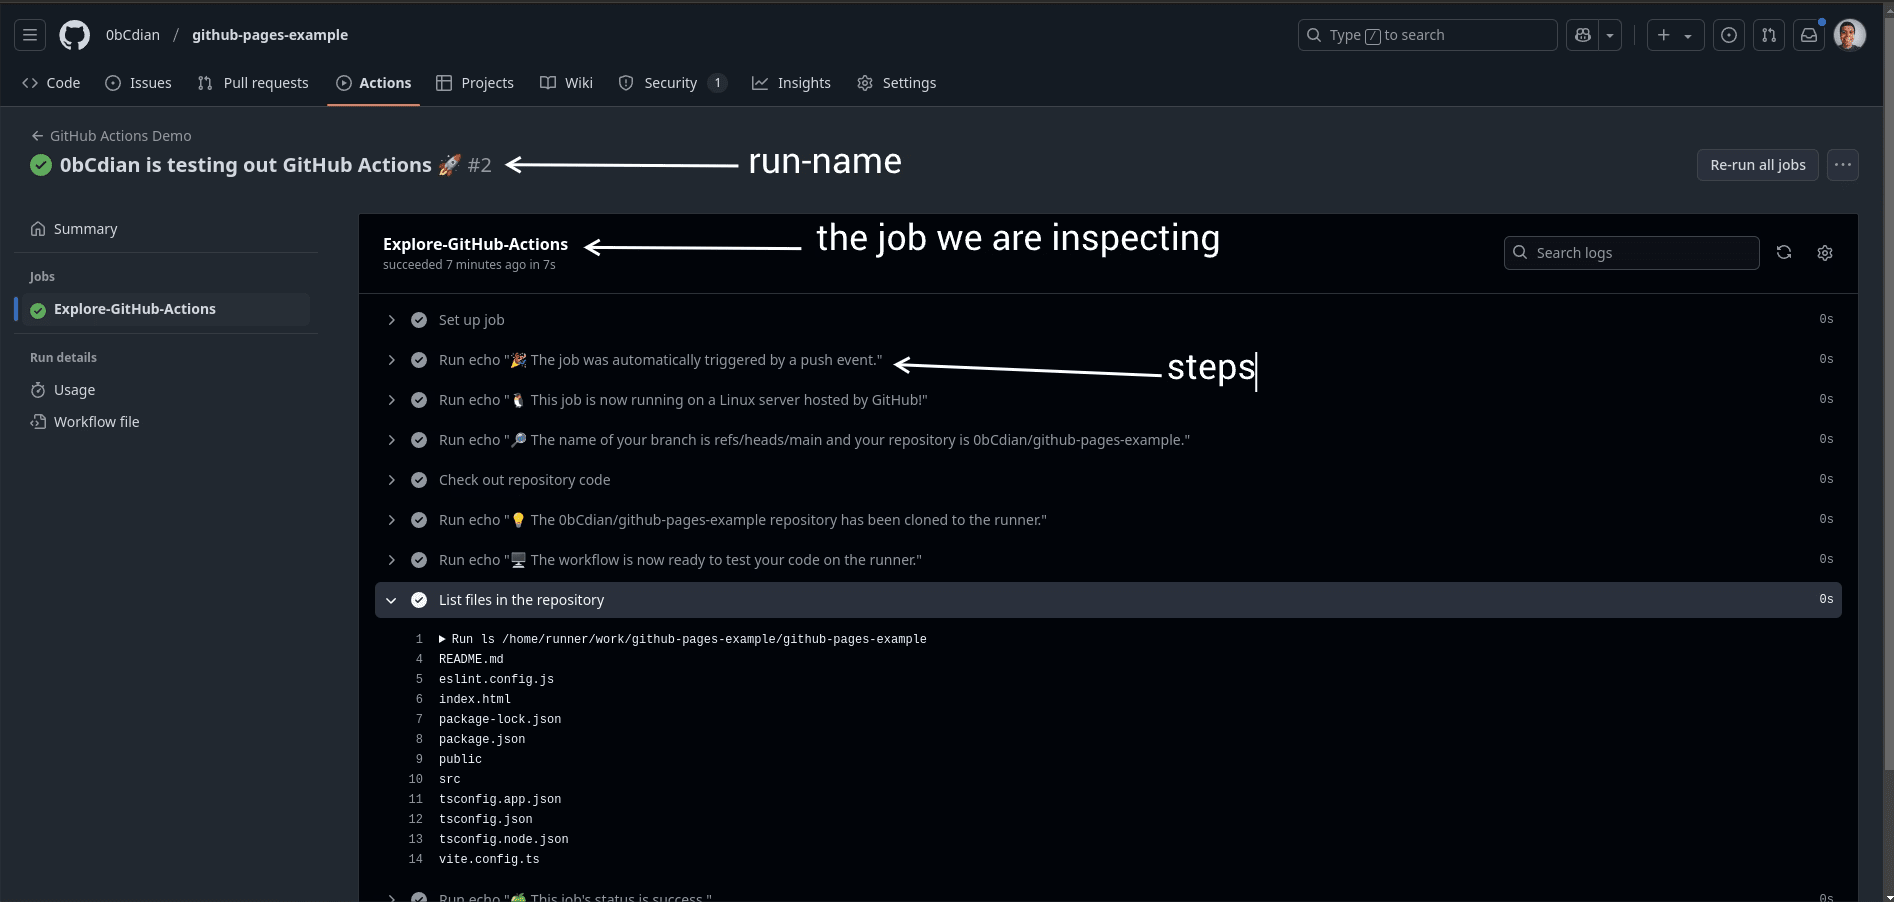The width and height of the screenshot is (1894, 902).
Task: Open notifications inbox icon
Action: point(1809,35)
